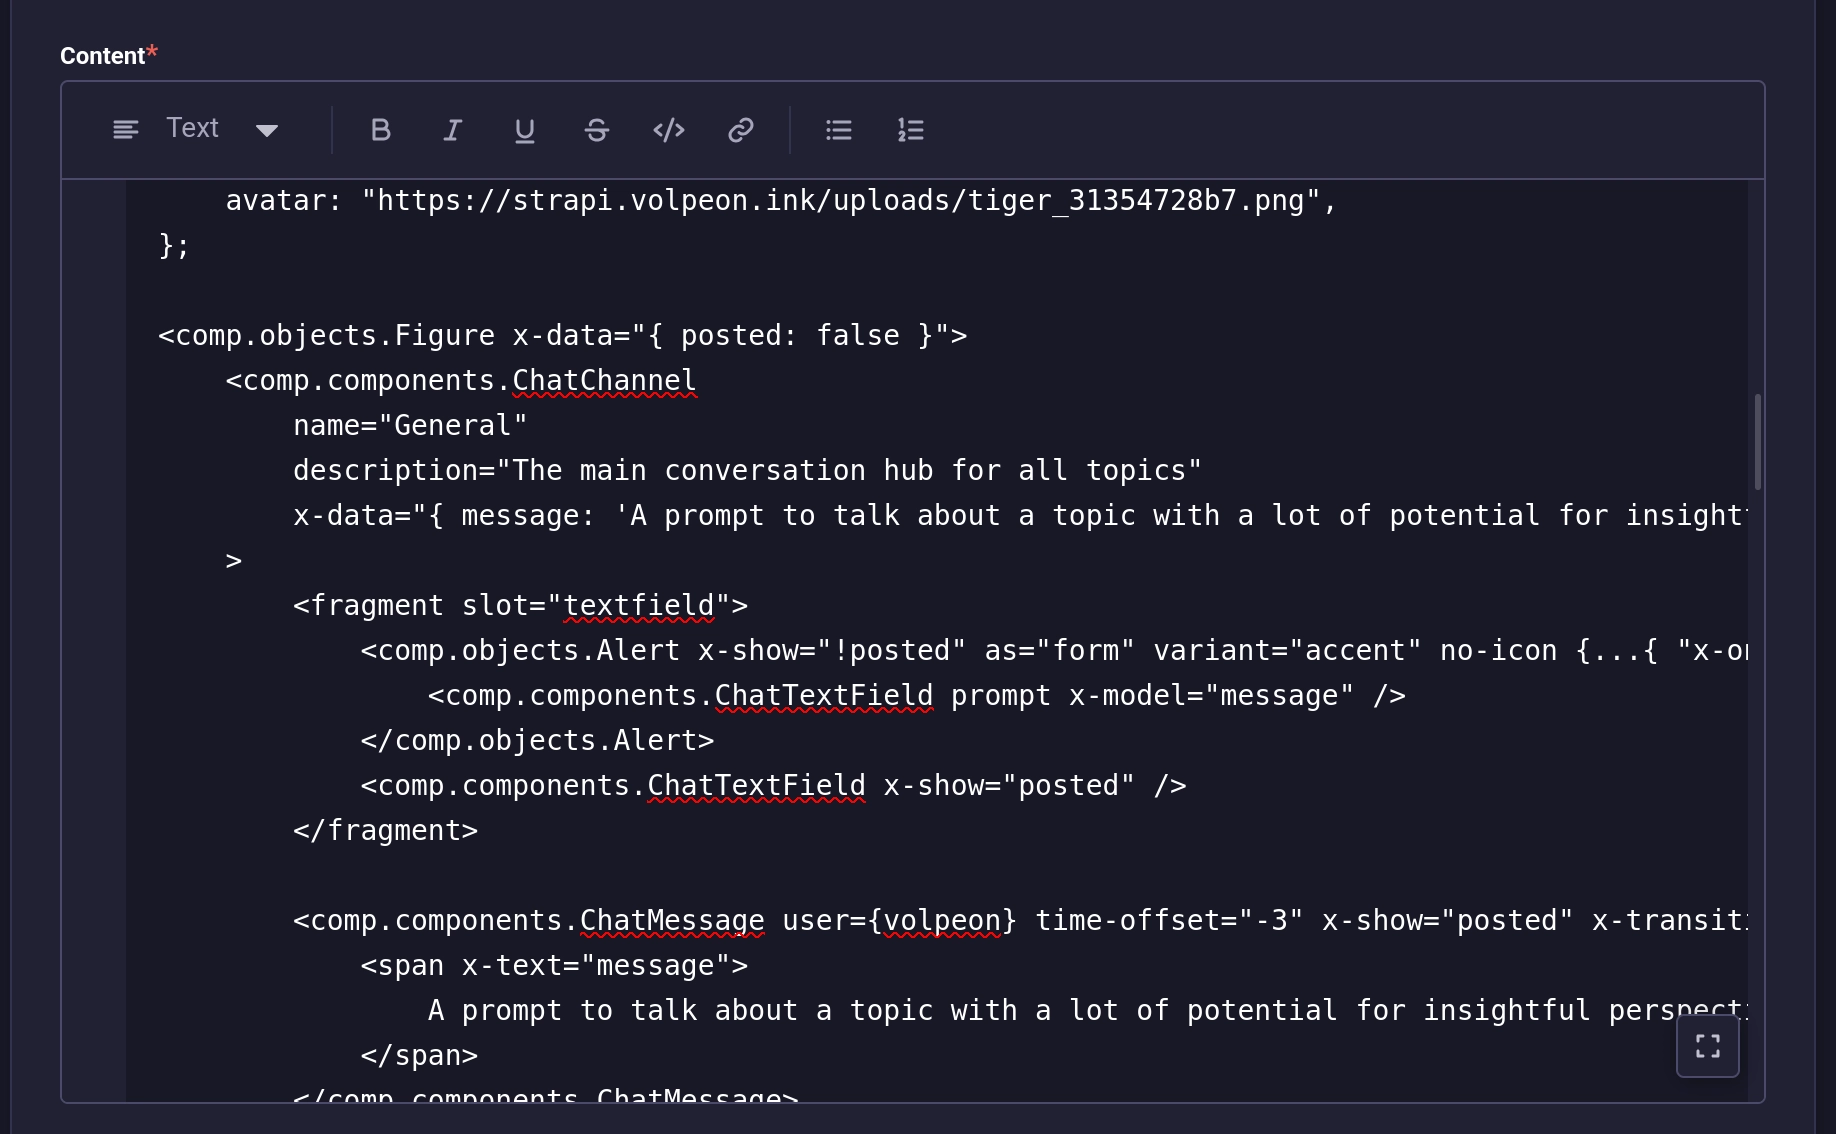Place cursor on the avatar URL line
The image size is (1836, 1134).
pyautogui.click(x=780, y=201)
